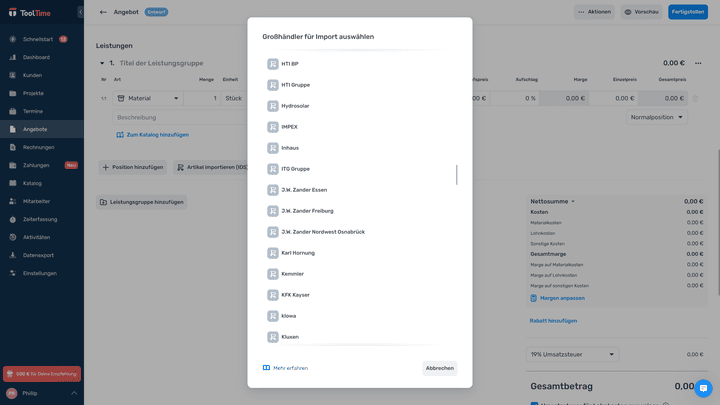The height and width of the screenshot is (405, 720).
Task: Click the Einstellungen gear icon
Action: click(13, 273)
